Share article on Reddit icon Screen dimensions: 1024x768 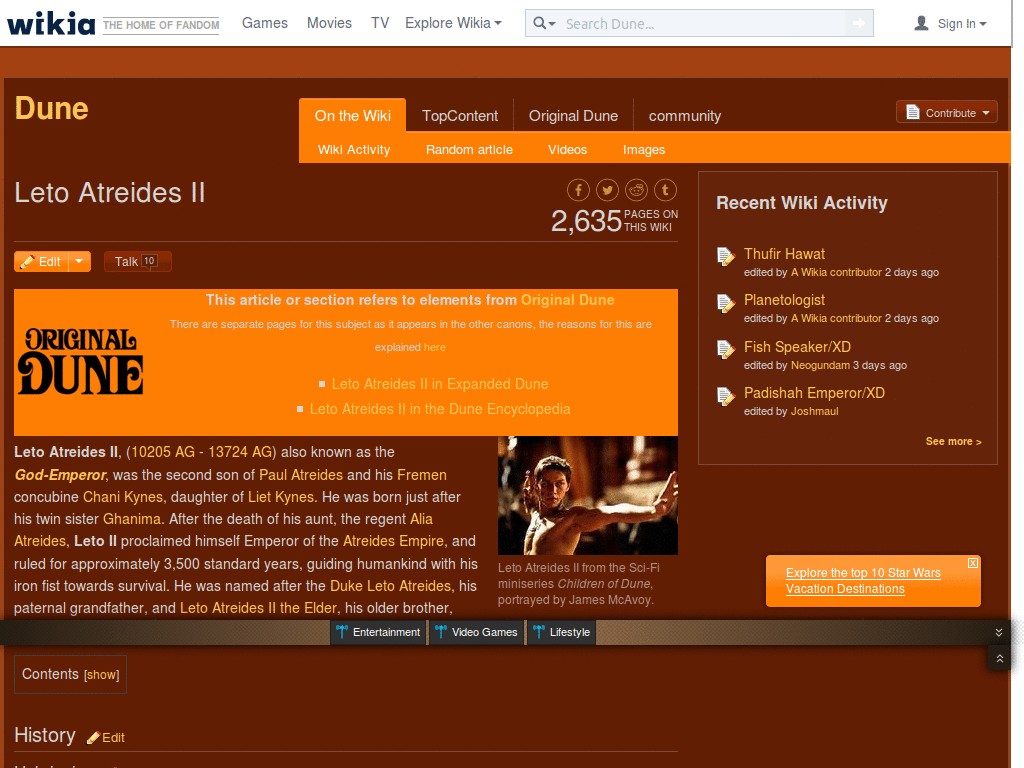[637, 190]
